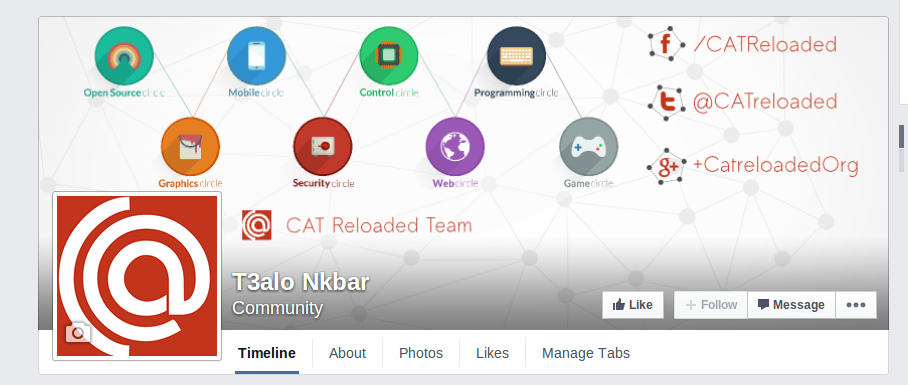The height and width of the screenshot is (385, 908).
Task: Click the CAT Reloaded Team text
Action: coord(379,225)
